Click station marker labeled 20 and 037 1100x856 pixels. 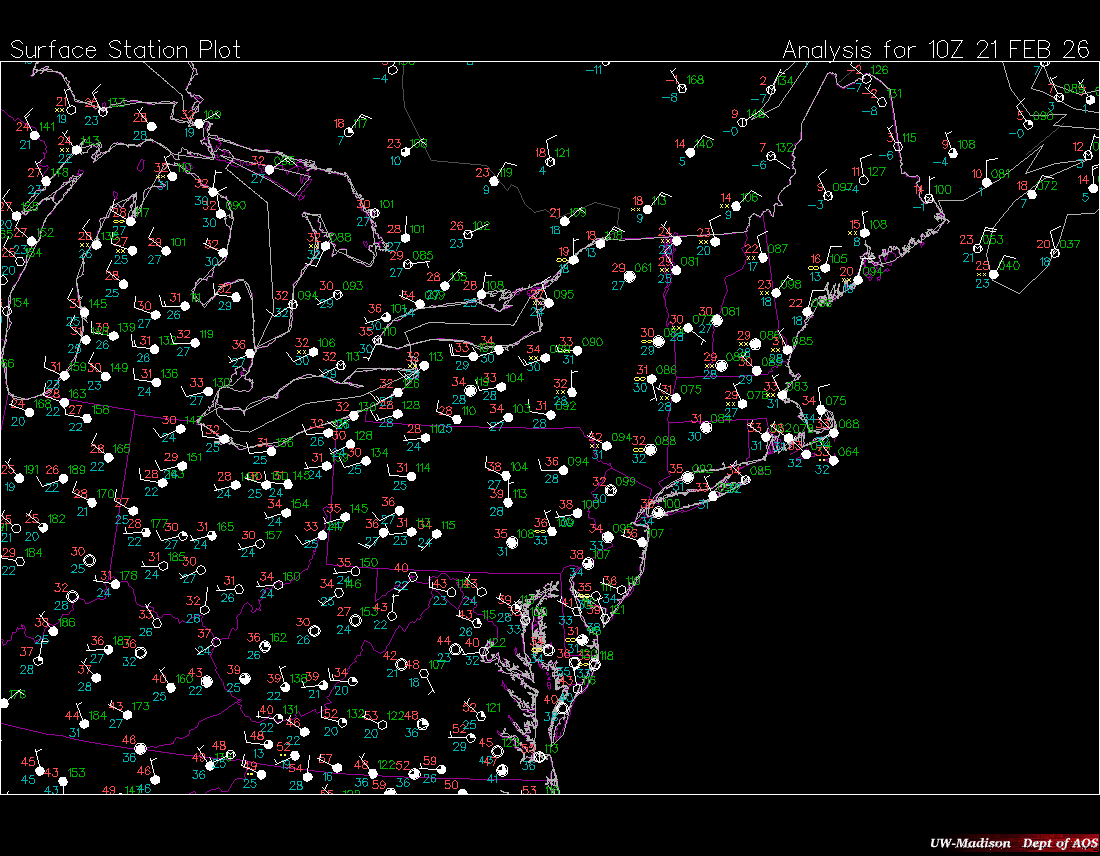1056,252
